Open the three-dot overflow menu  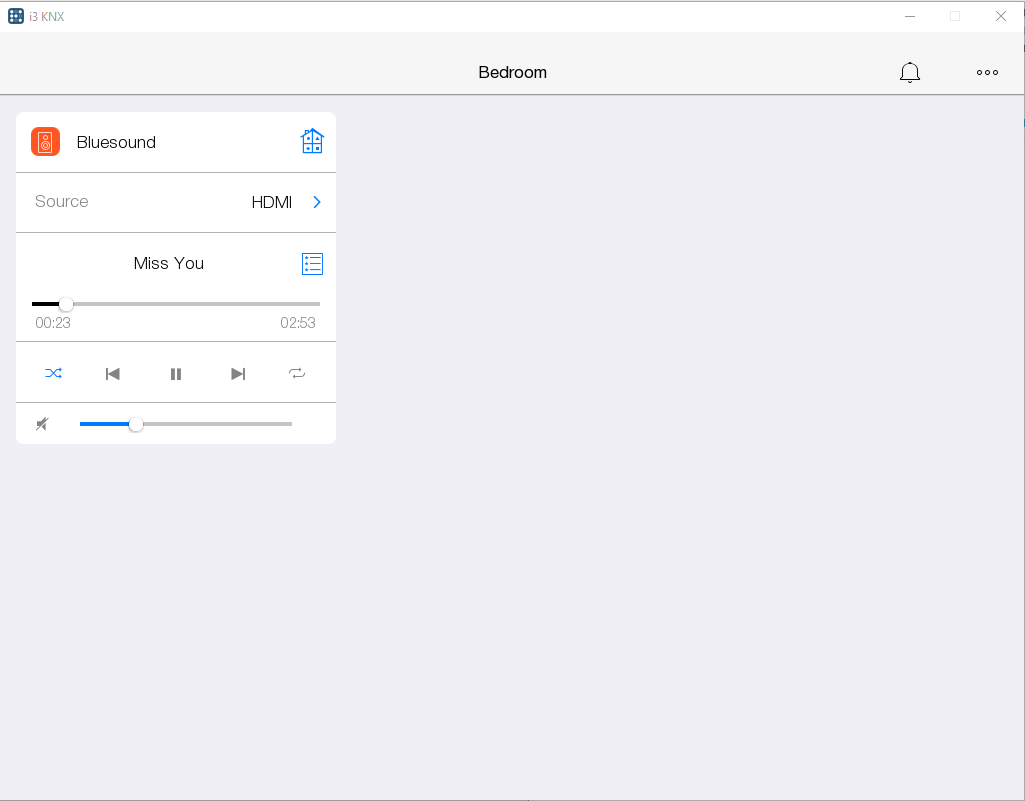point(987,72)
